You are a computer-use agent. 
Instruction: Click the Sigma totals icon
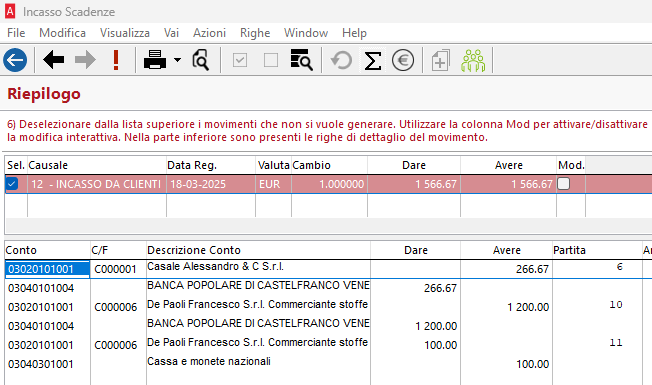click(373, 60)
